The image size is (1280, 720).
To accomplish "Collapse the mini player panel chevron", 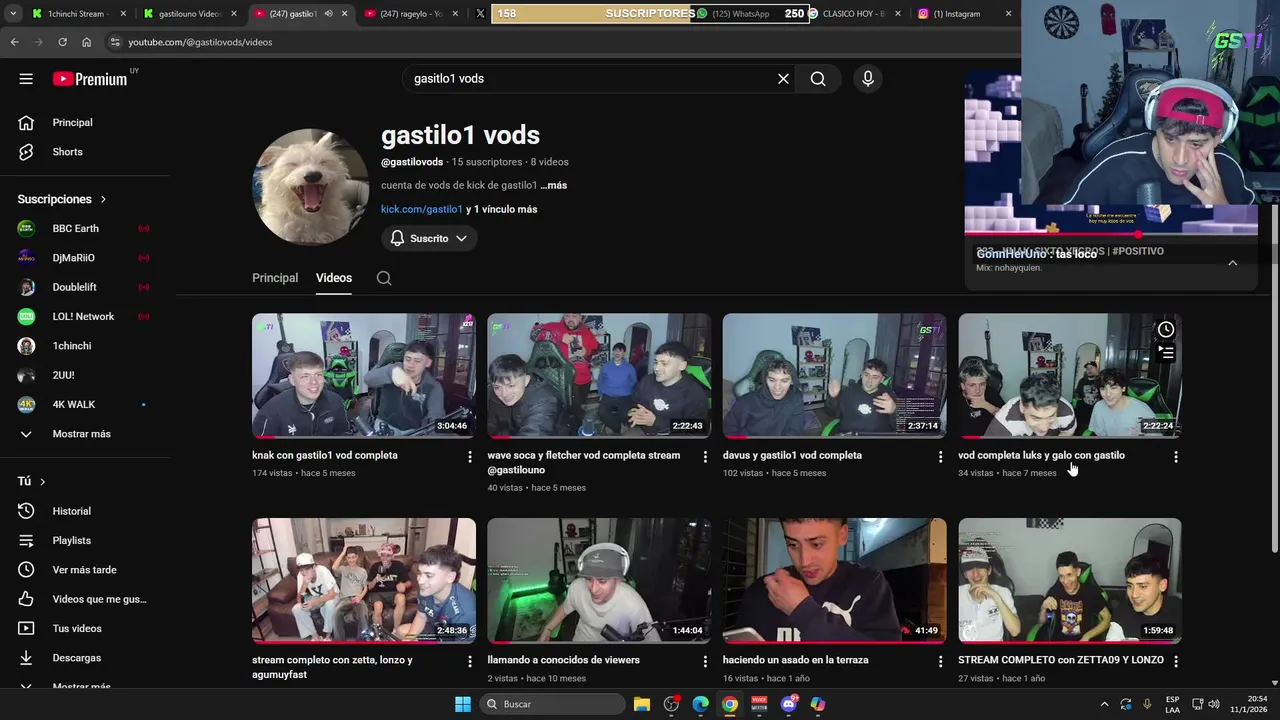I will pyautogui.click(x=1232, y=262).
